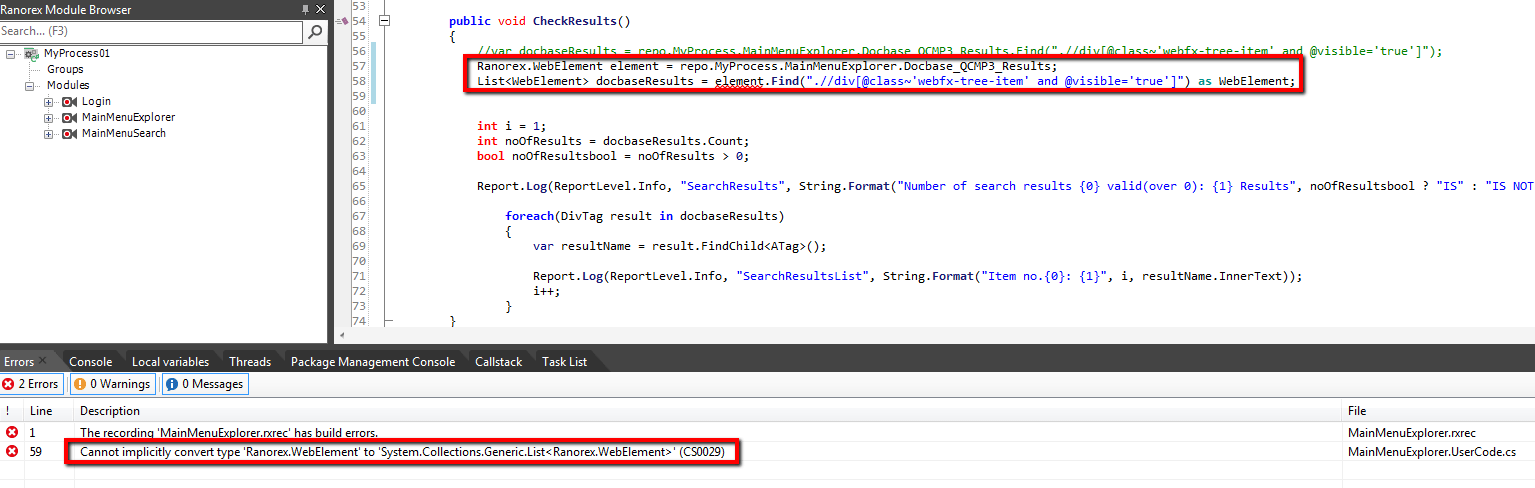Open the Task List tab
This screenshot has width=1535, height=488.
pyautogui.click(x=565, y=362)
